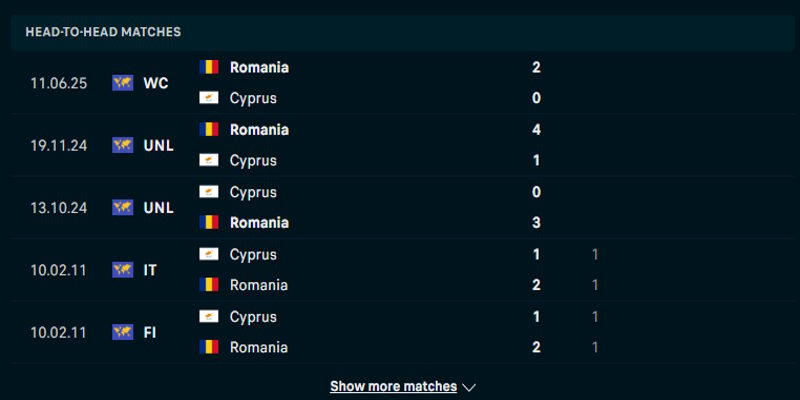Click Romania's score of 4 in the 19.11.24 match

coord(537,129)
